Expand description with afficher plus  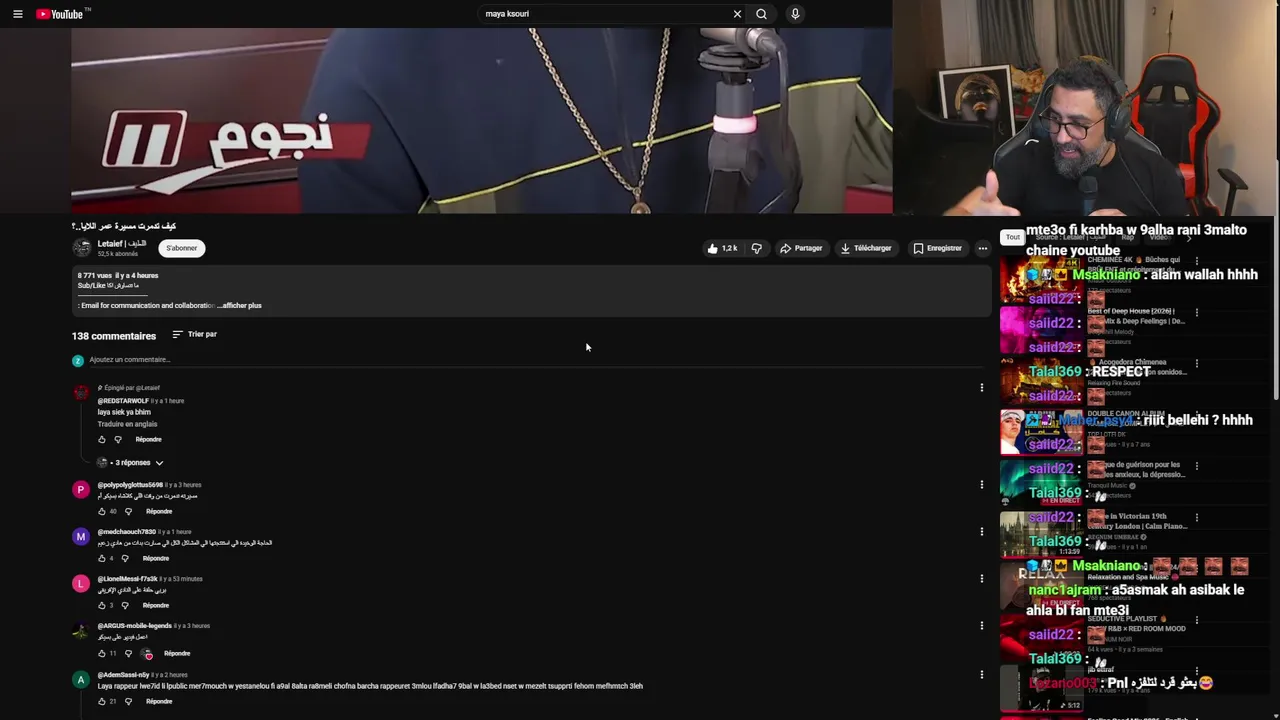[x=240, y=305]
